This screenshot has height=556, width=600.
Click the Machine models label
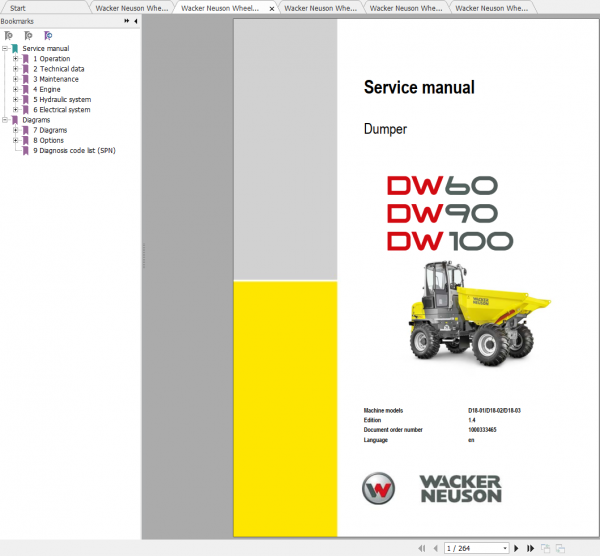coord(383,410)
